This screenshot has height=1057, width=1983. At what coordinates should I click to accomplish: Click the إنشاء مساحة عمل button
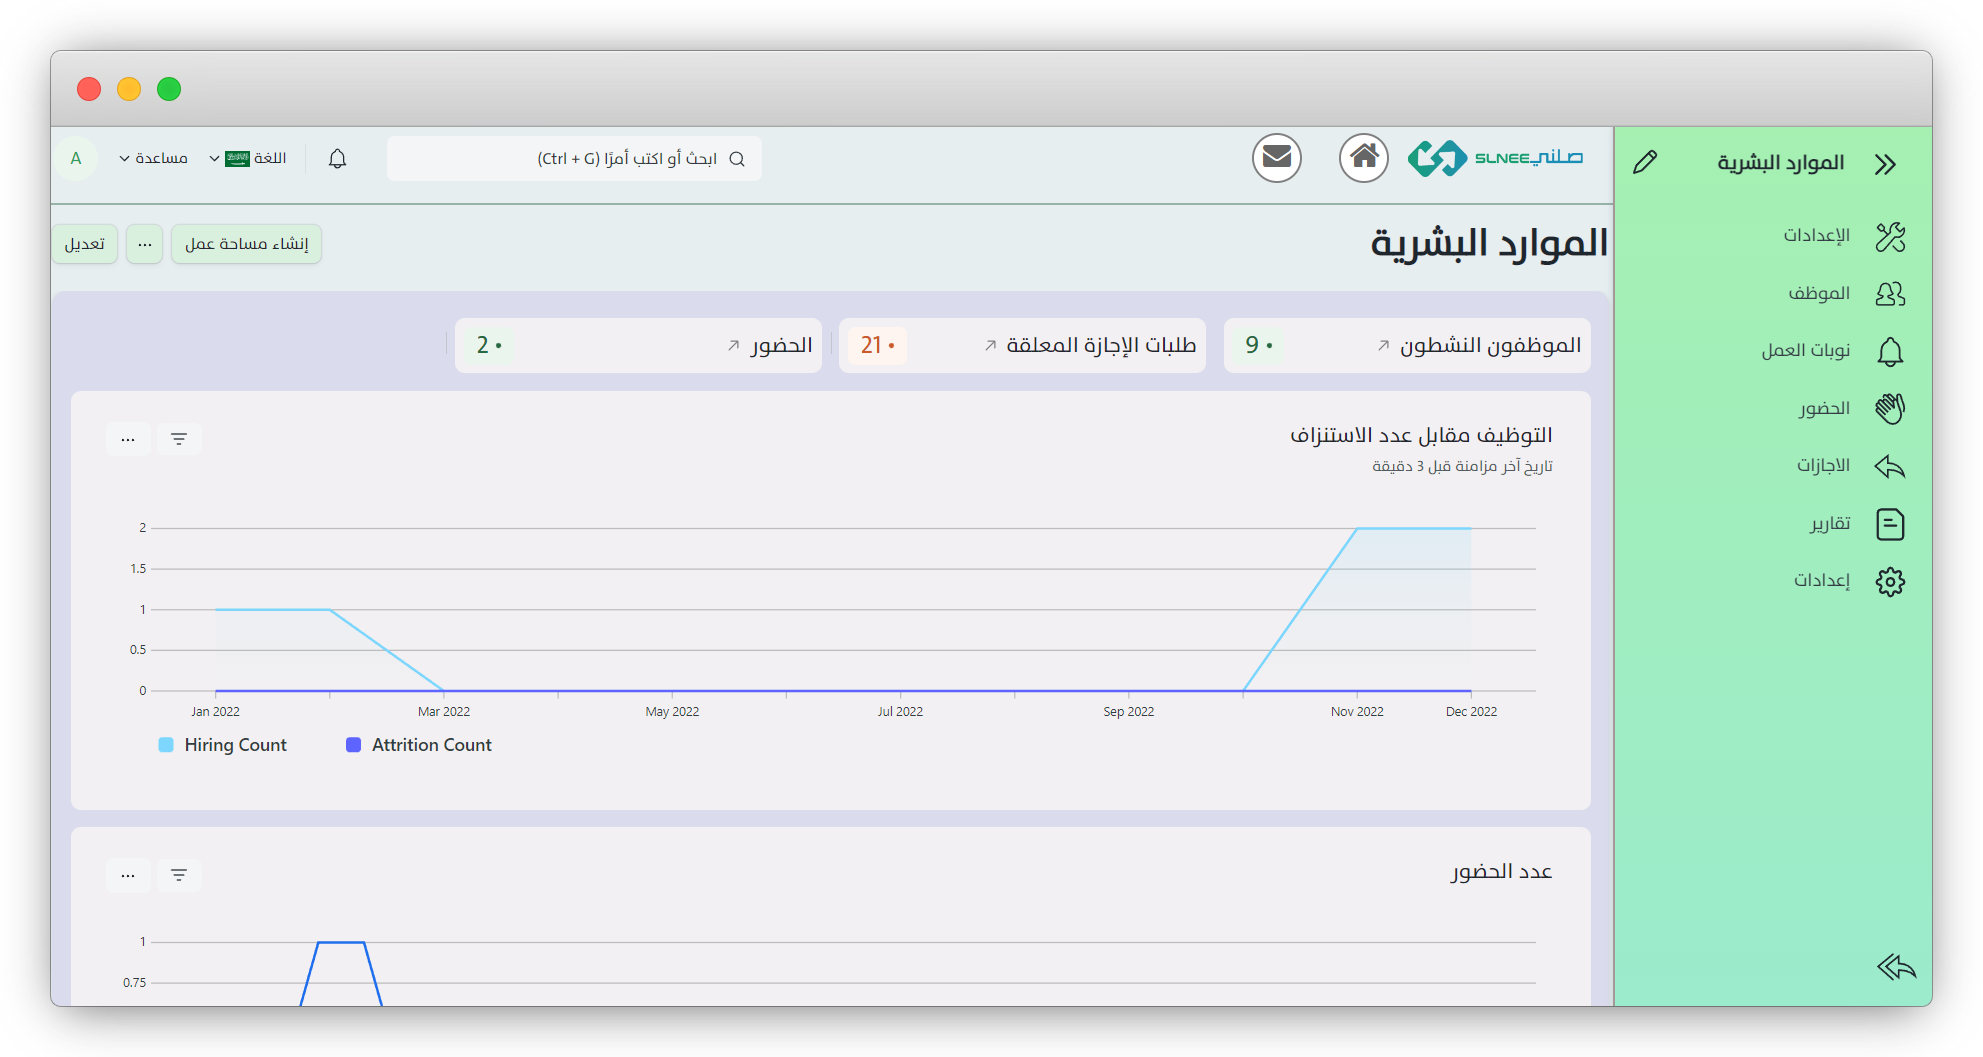246,244
